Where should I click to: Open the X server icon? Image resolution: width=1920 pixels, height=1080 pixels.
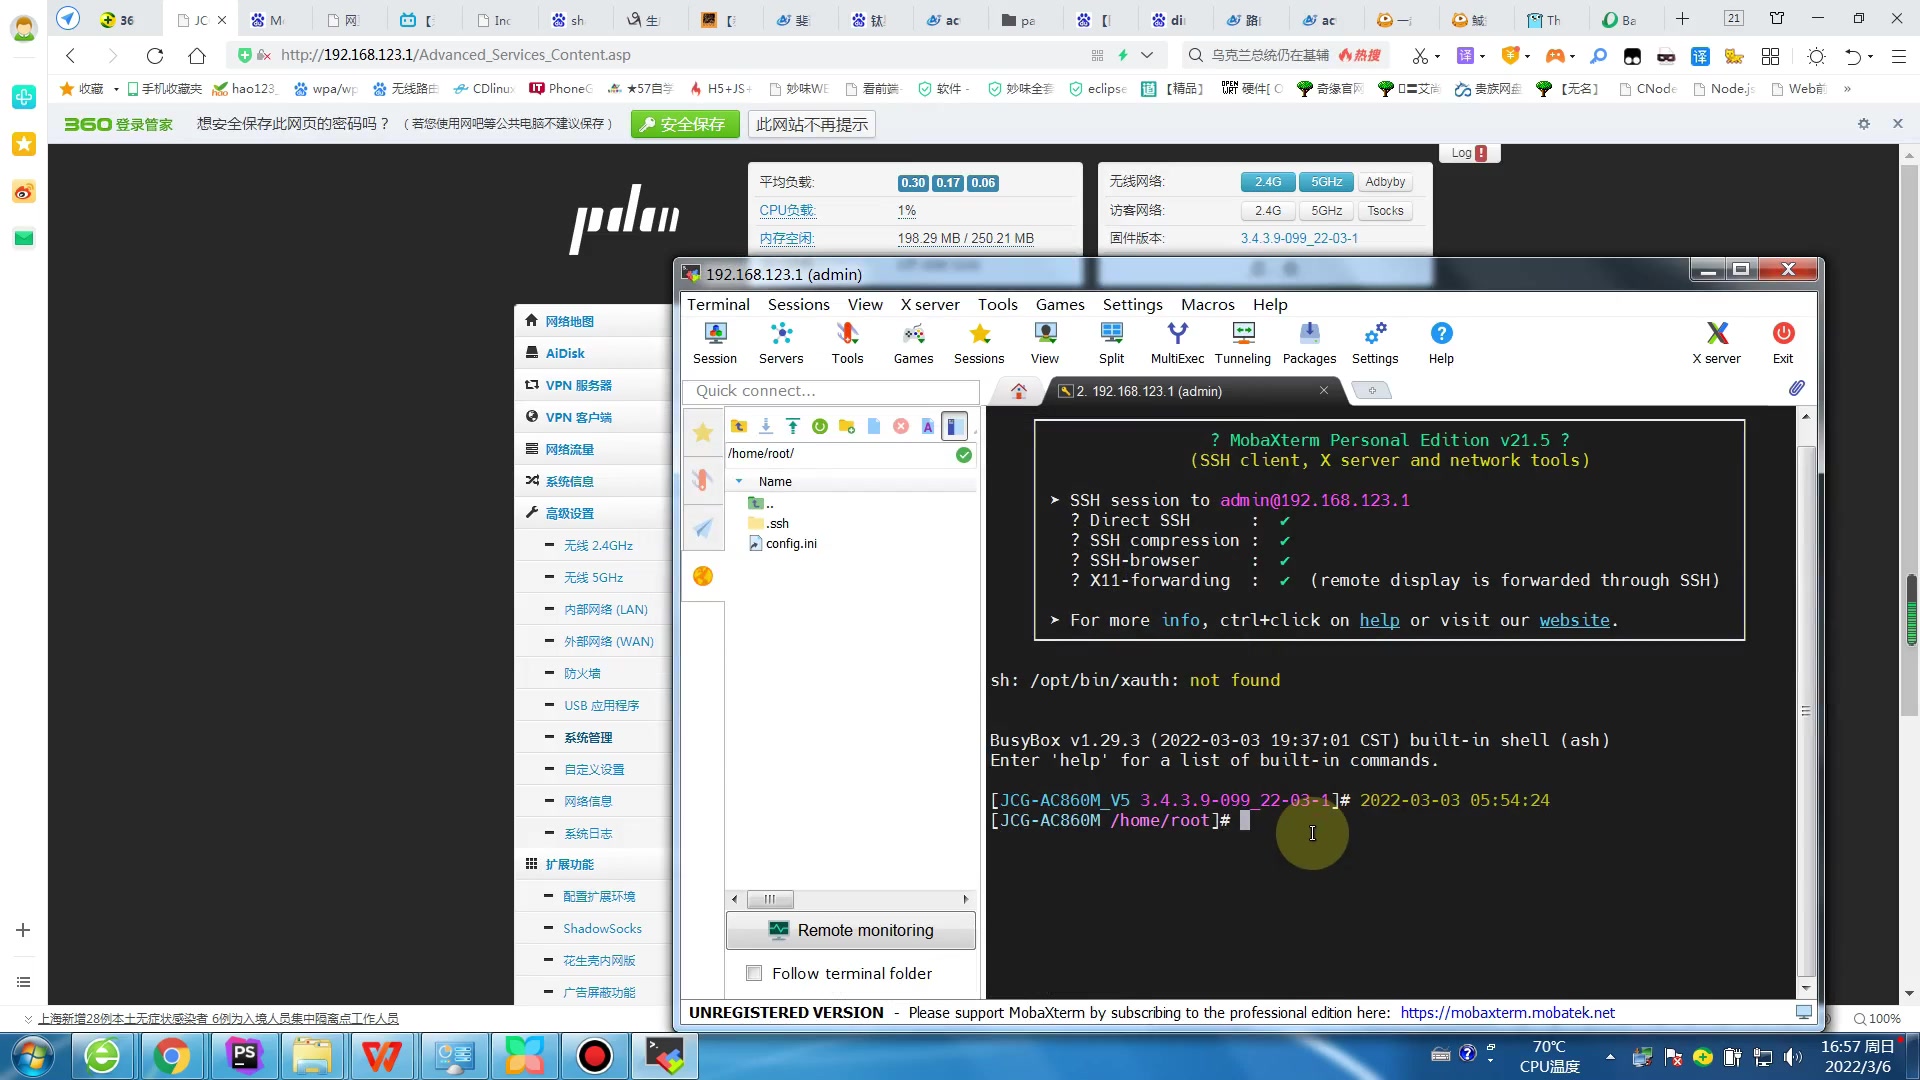click(x=1716, y=342)
